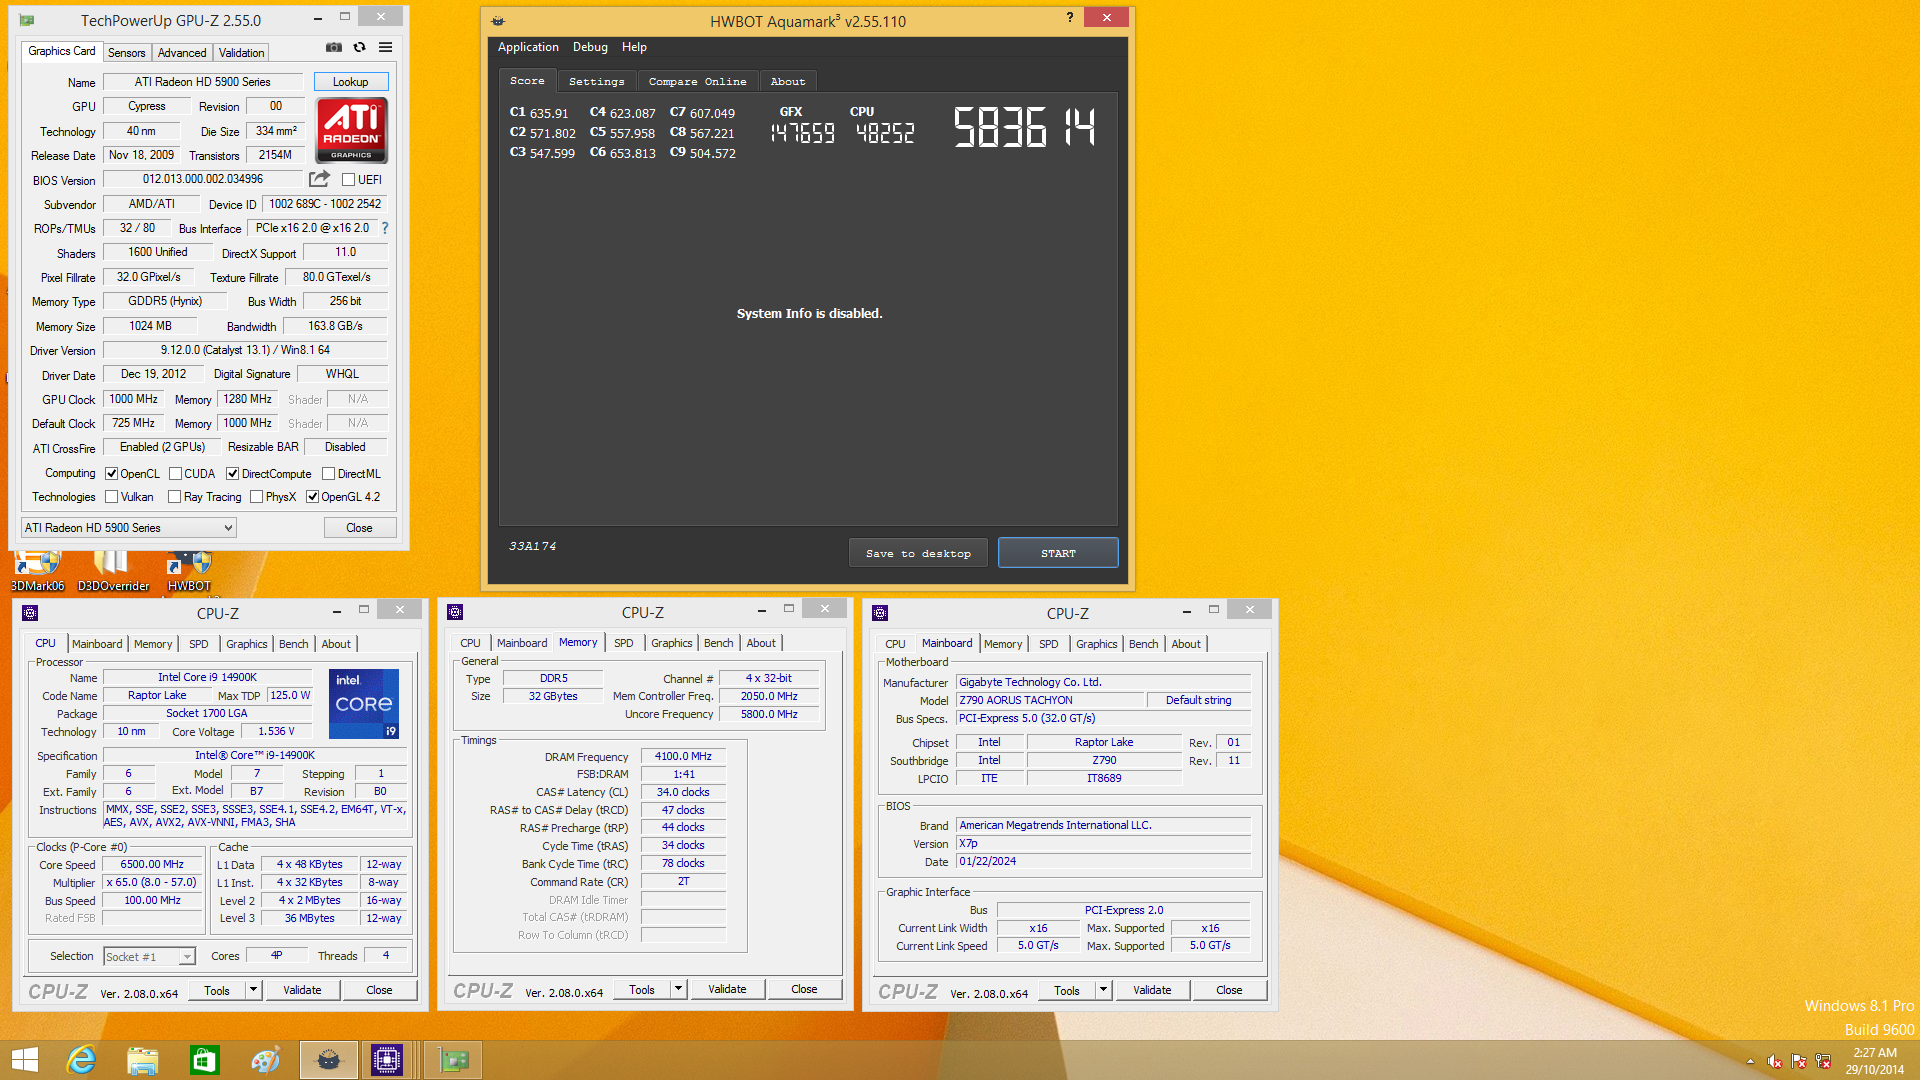This screenshot has width=1920, height=1080.
Task: Open the Bench tab in CPU-Z Mainboard window
Action: point(1143,644)
